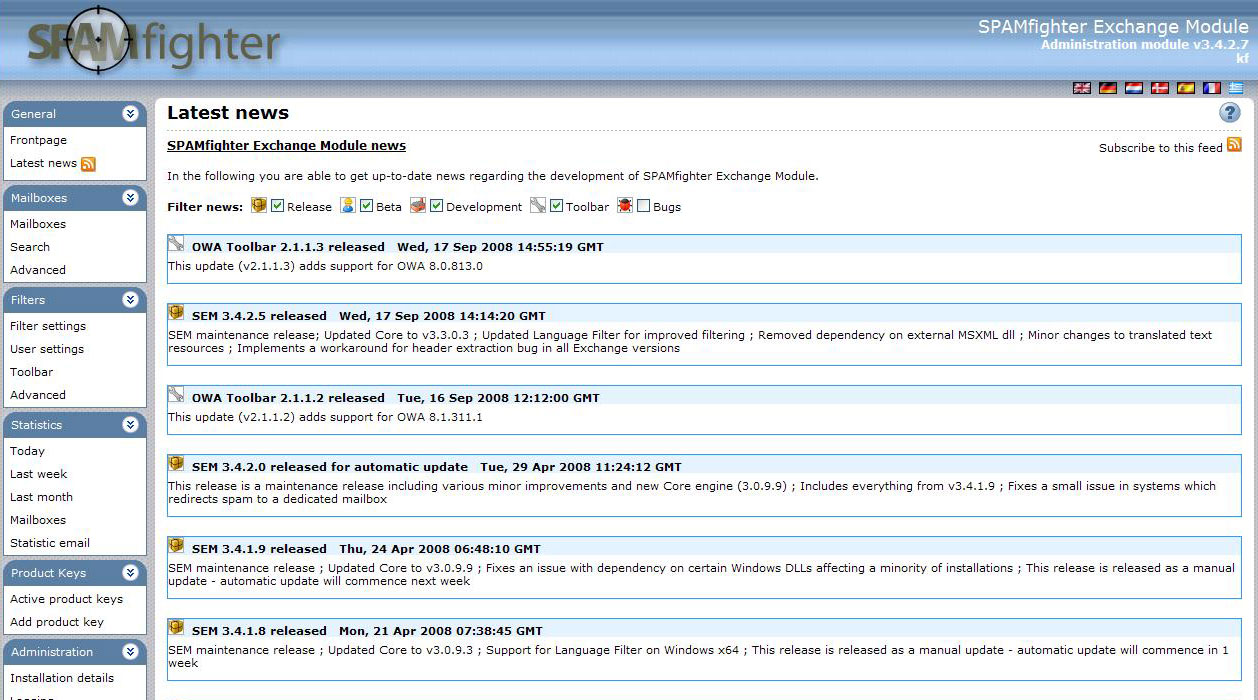View Last month statistics
Screen dimensions: 1258x700
(41, 497)
